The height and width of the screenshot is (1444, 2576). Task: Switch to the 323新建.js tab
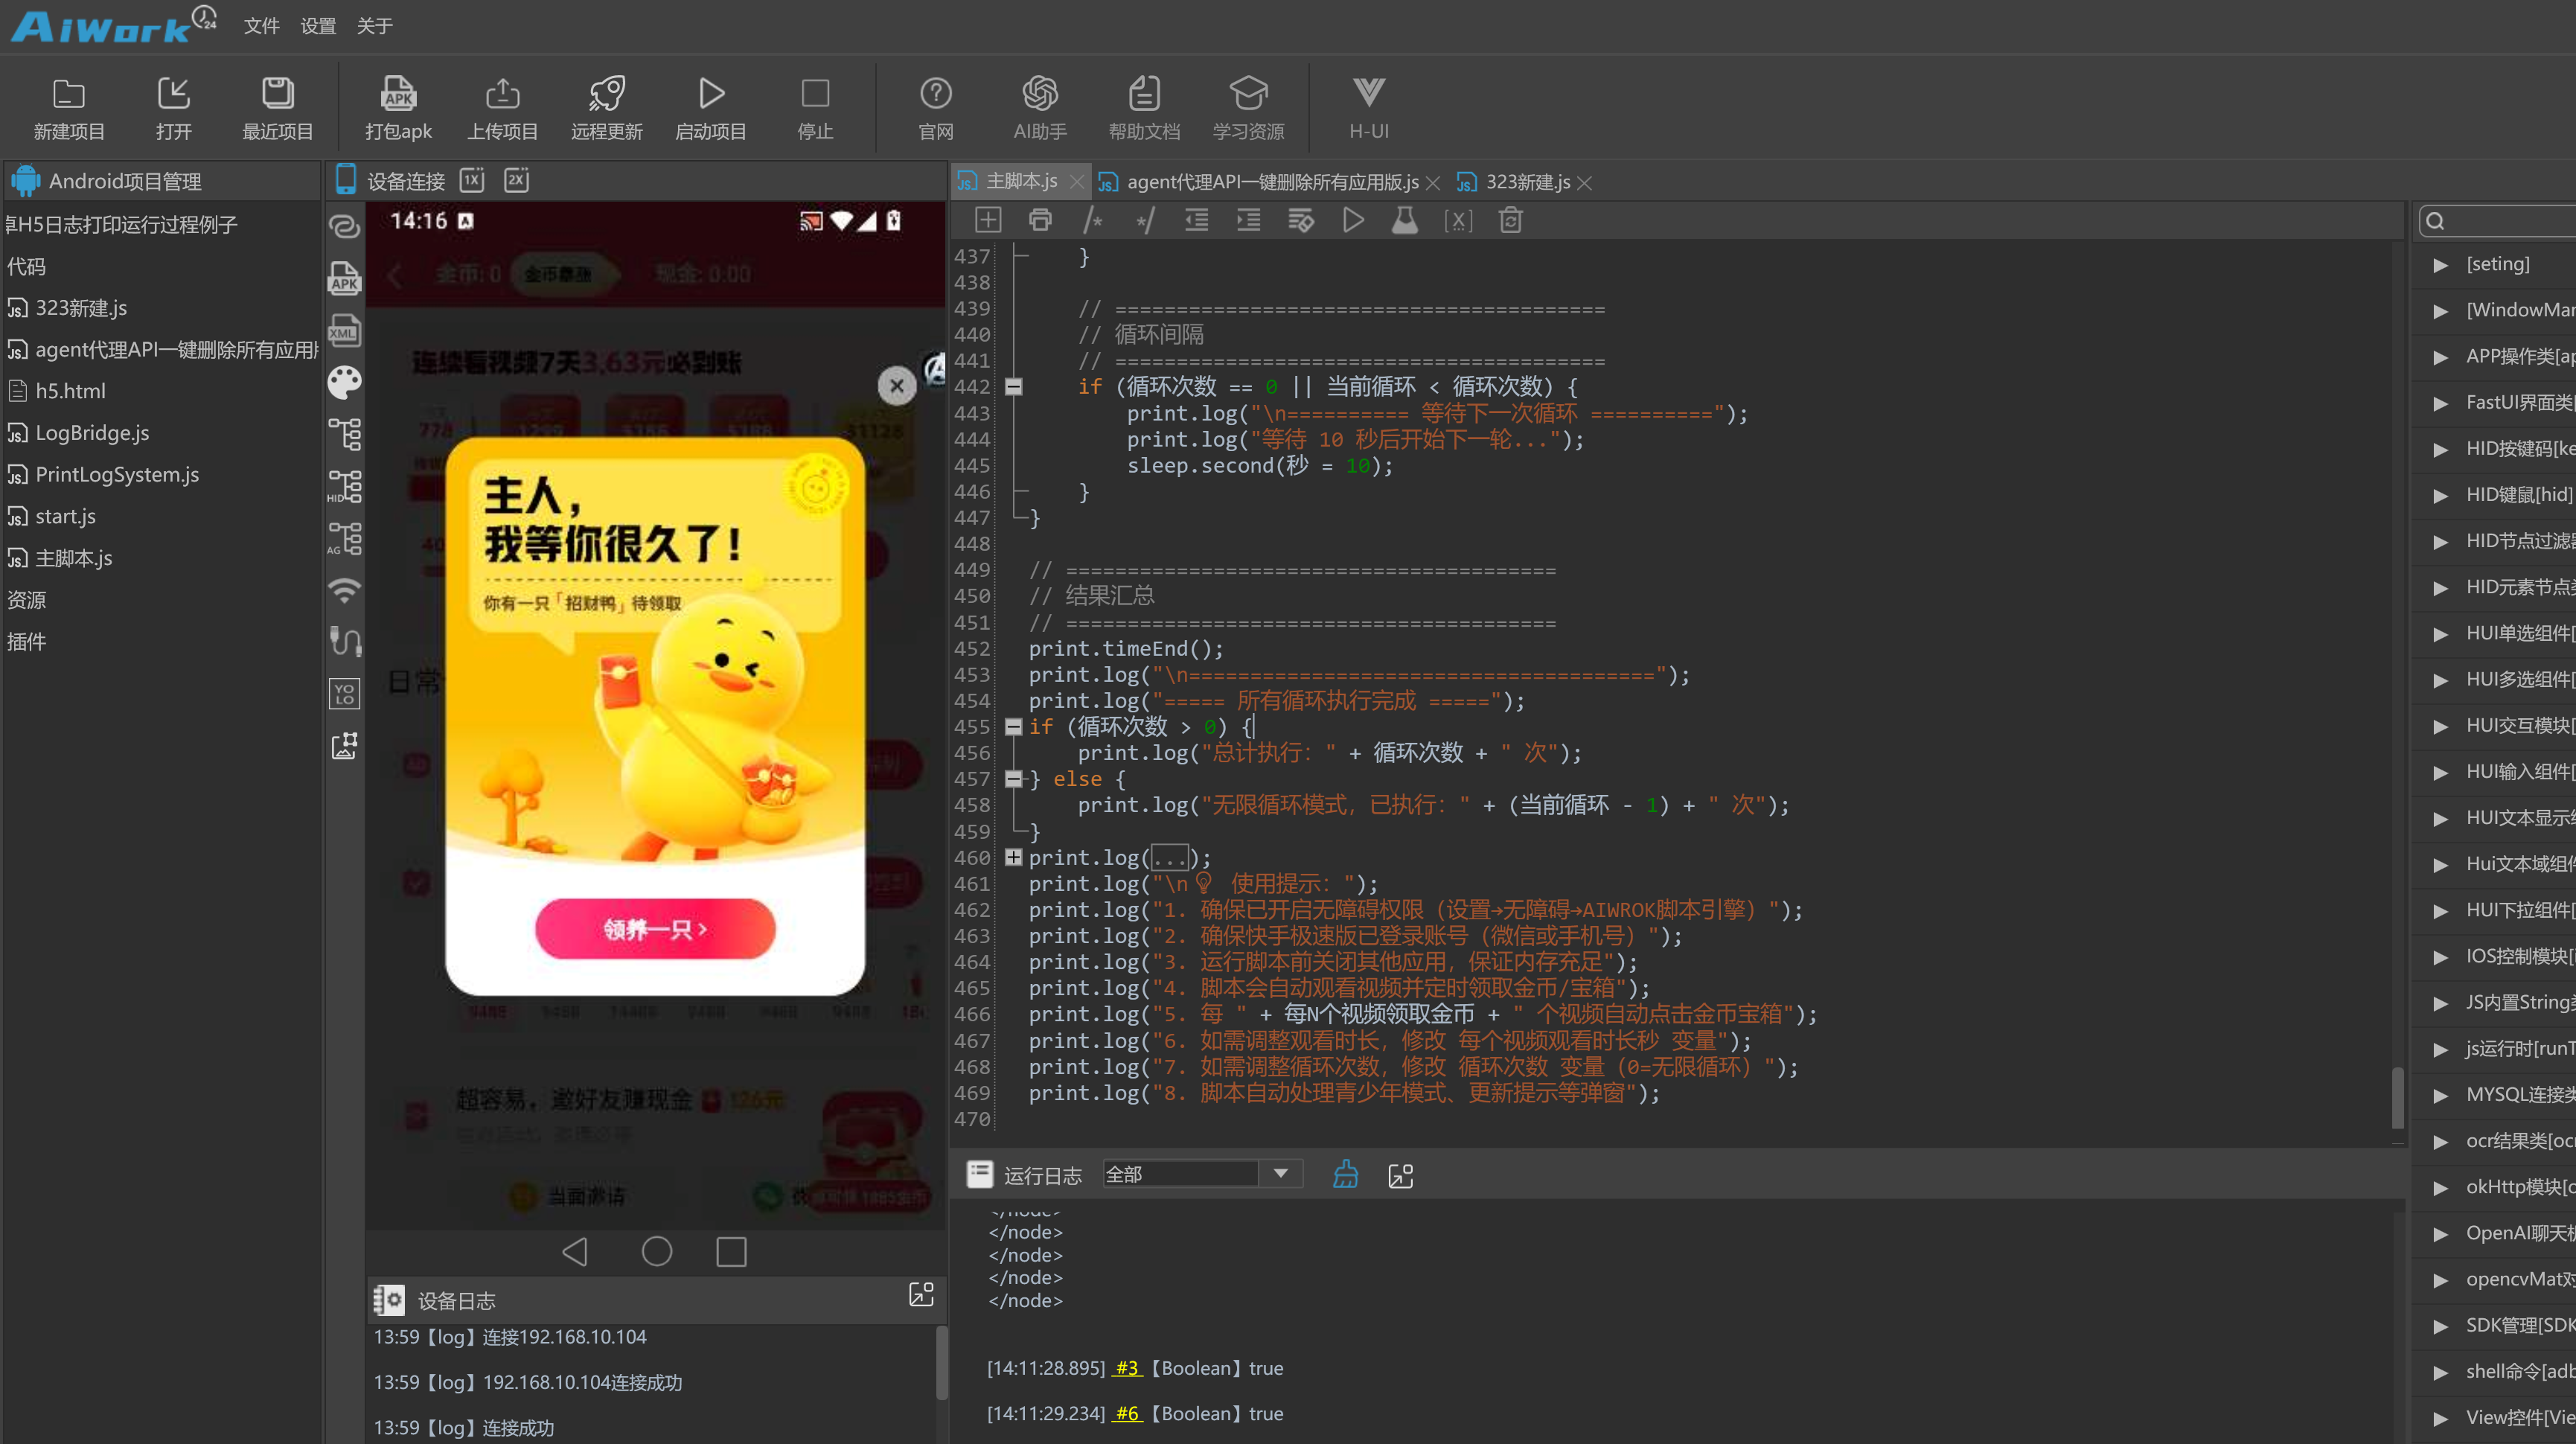tap(1527, 182)
